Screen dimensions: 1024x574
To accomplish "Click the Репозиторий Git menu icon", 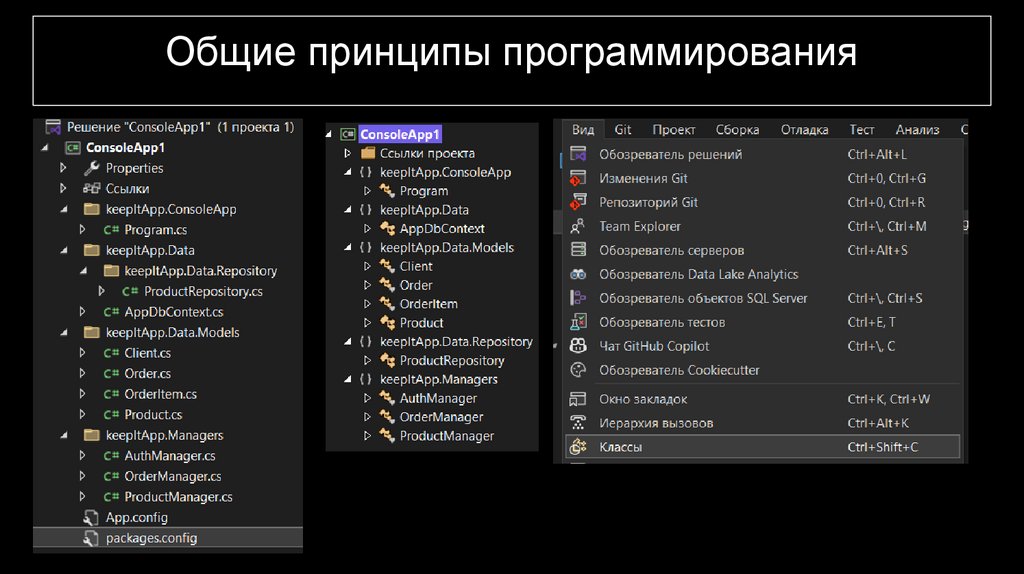I will pos(578,202).
